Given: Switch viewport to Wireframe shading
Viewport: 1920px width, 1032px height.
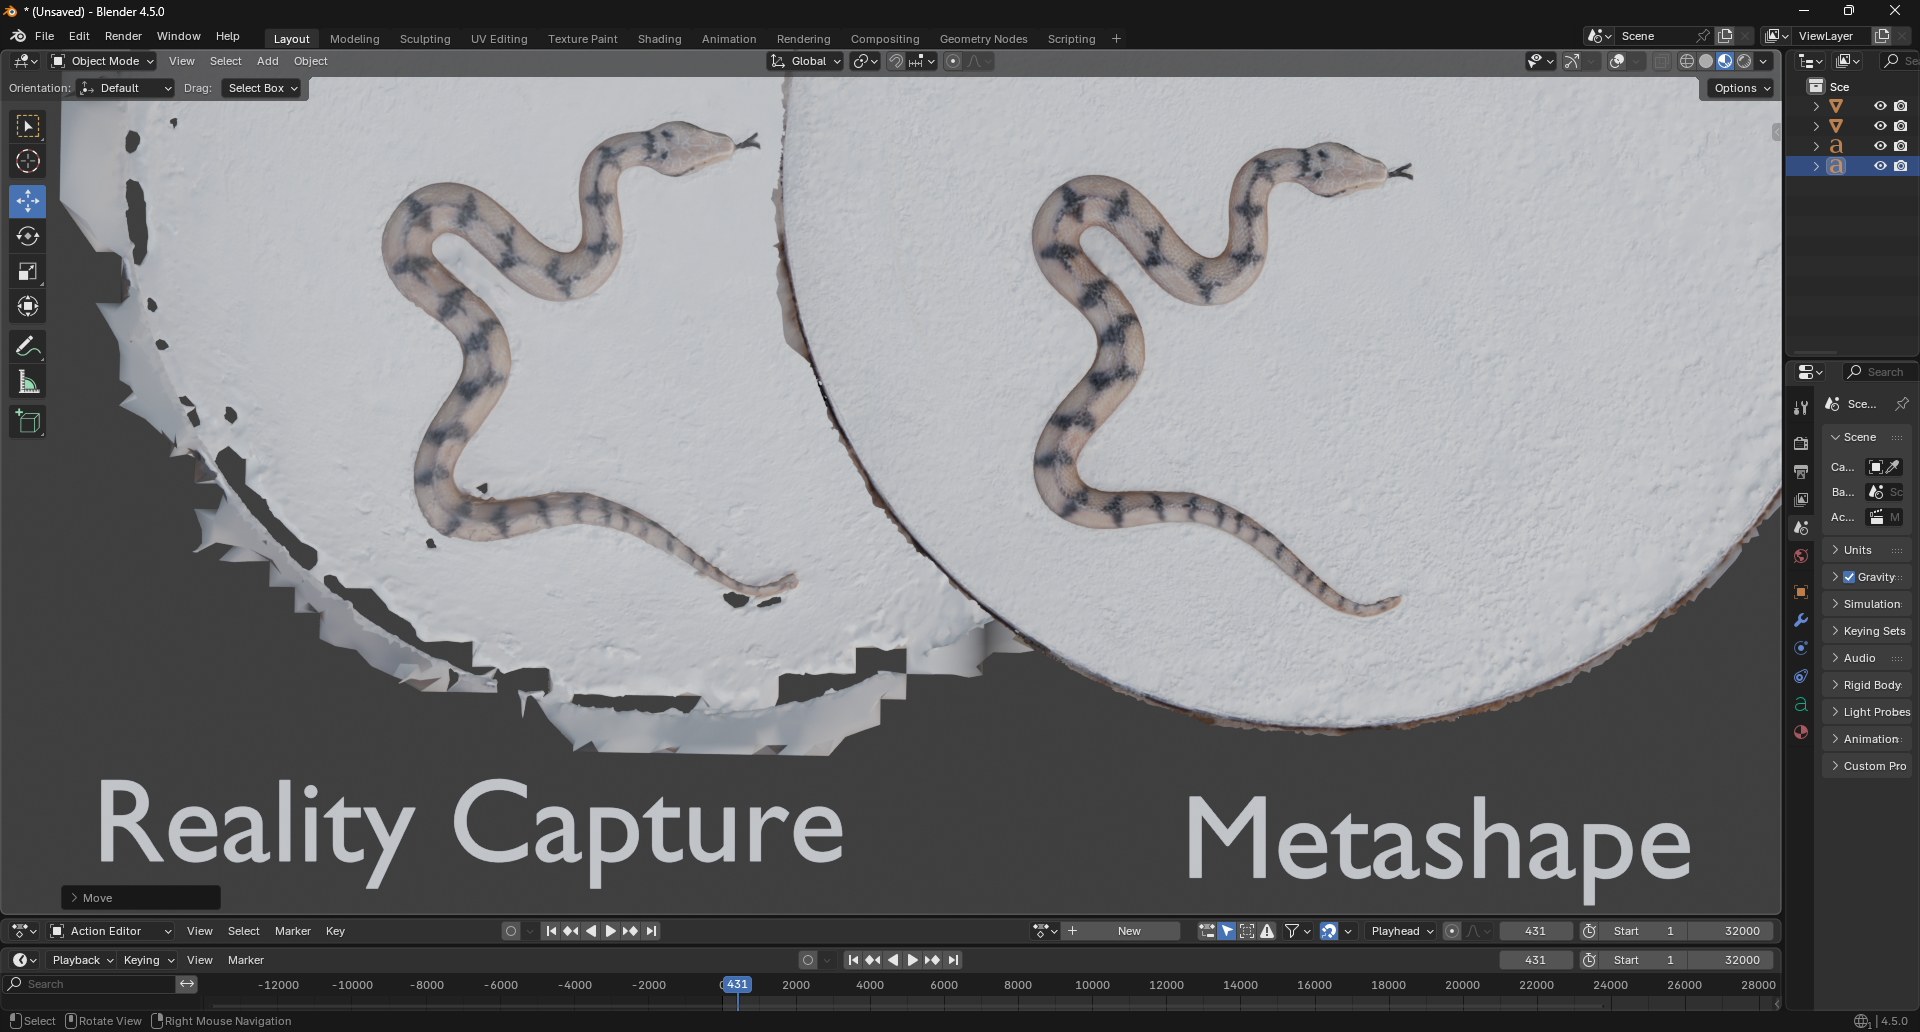Looking at the screenshot, I should (x=1687, y=61).
